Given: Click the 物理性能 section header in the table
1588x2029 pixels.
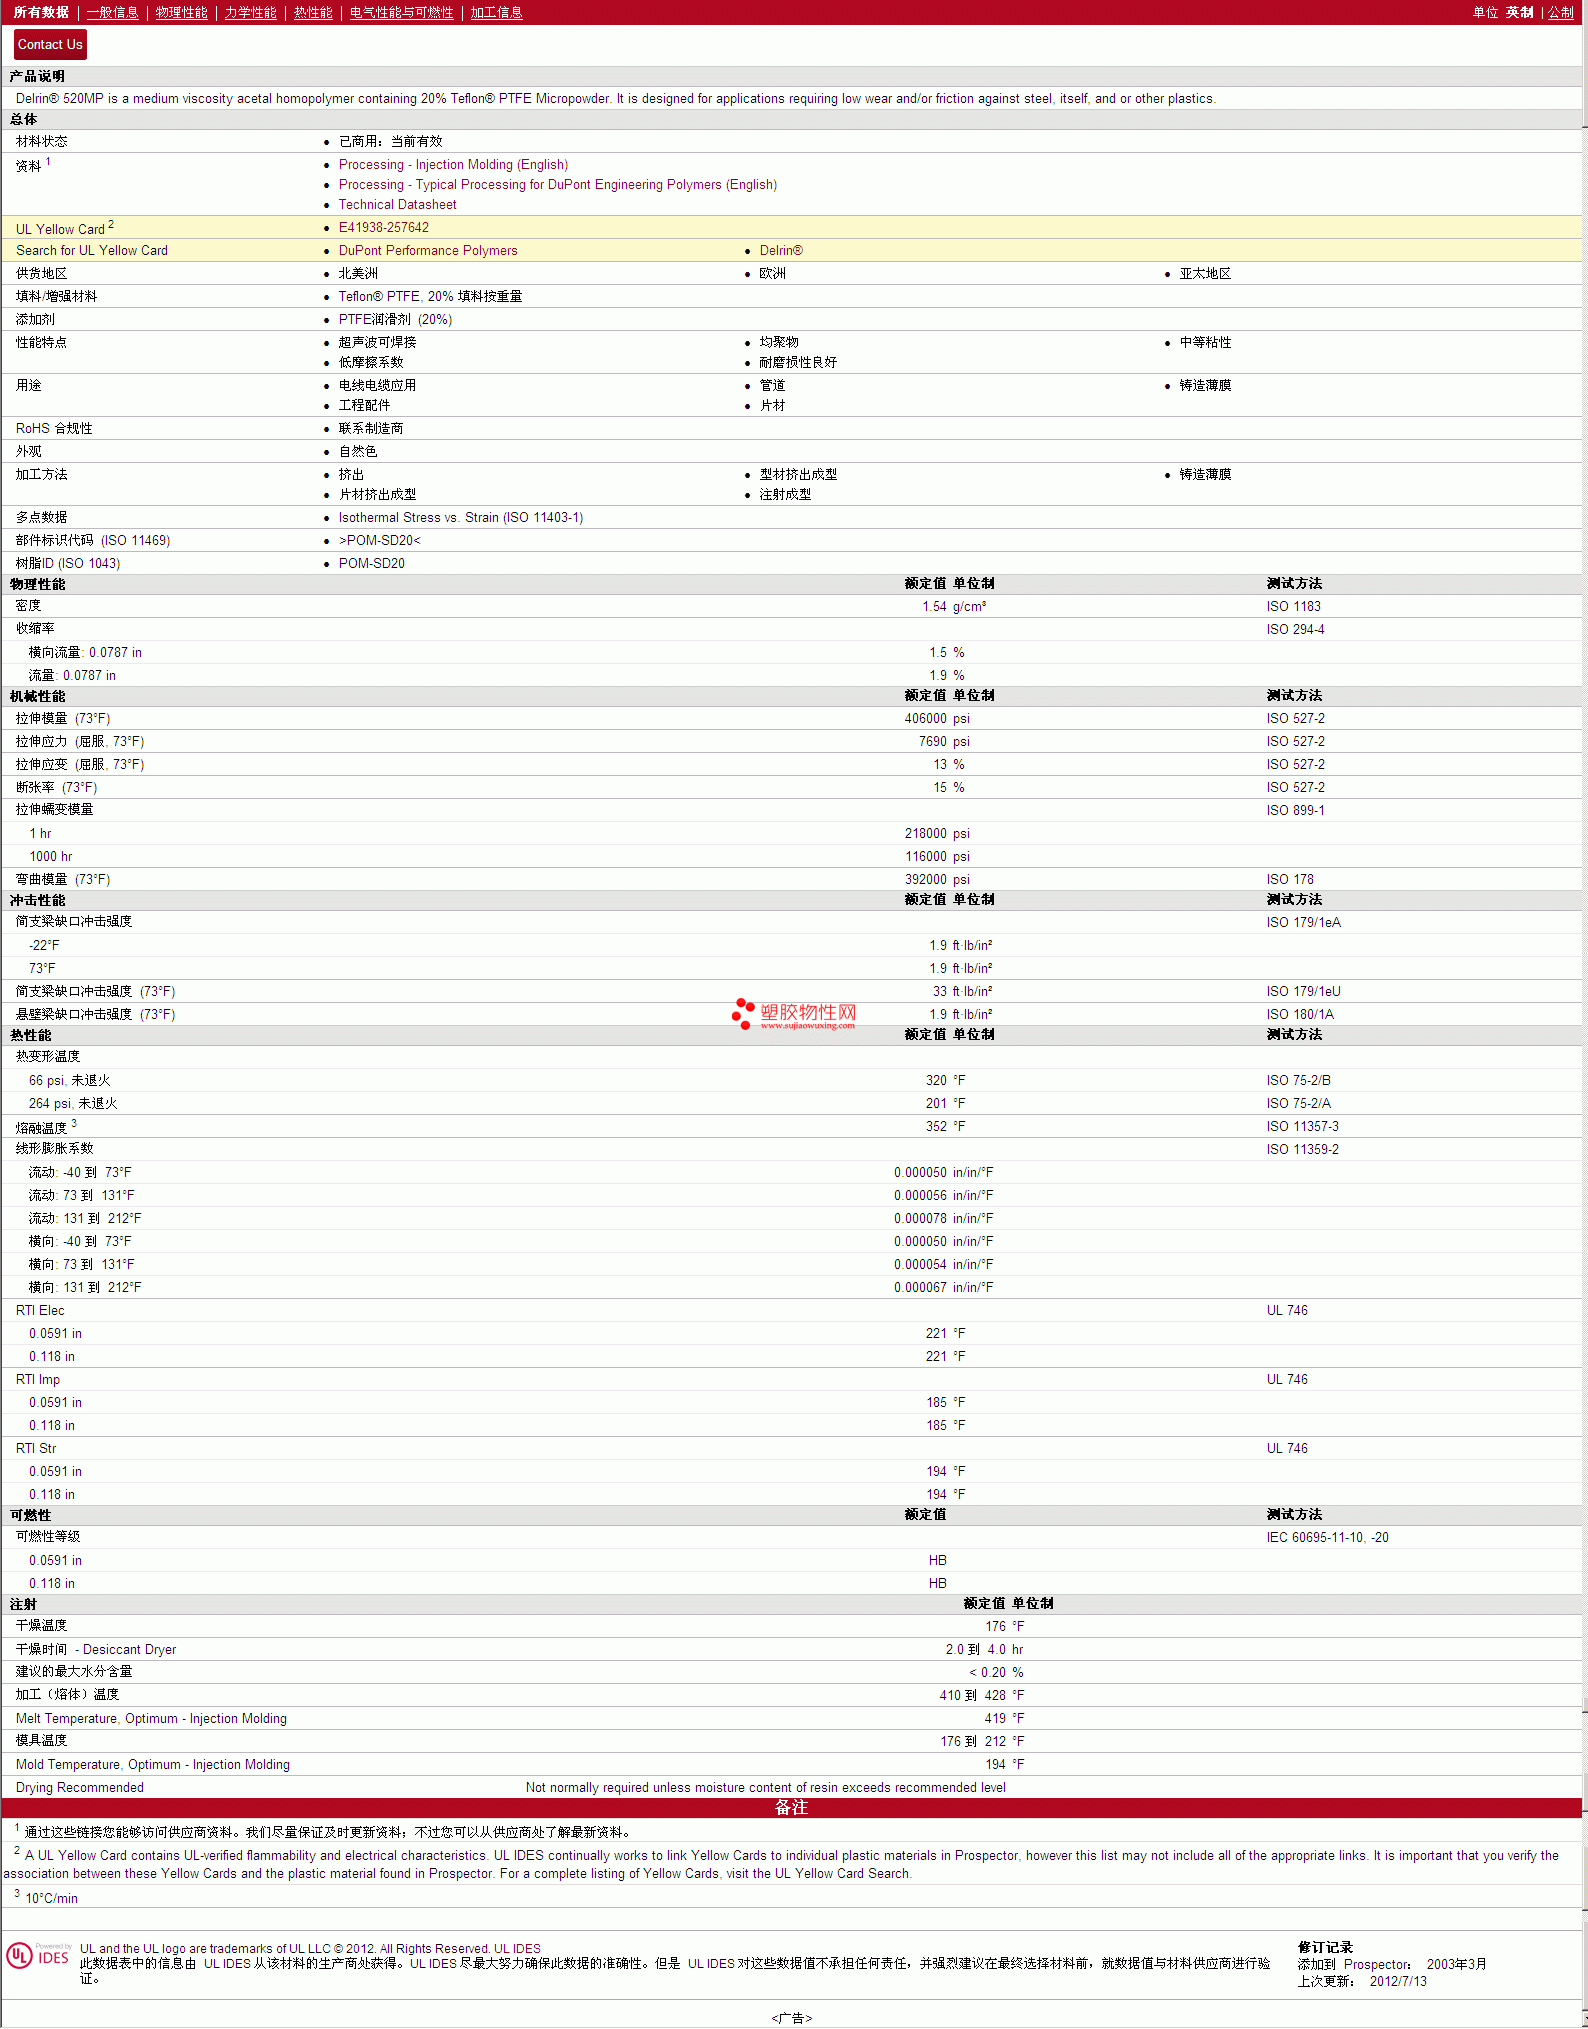Looking at the screenshot, I should pos(37,584).
